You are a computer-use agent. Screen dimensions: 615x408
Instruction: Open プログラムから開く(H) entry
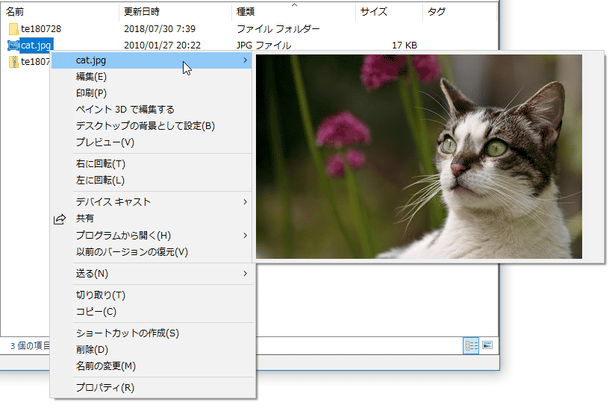(x=151, y=235)
